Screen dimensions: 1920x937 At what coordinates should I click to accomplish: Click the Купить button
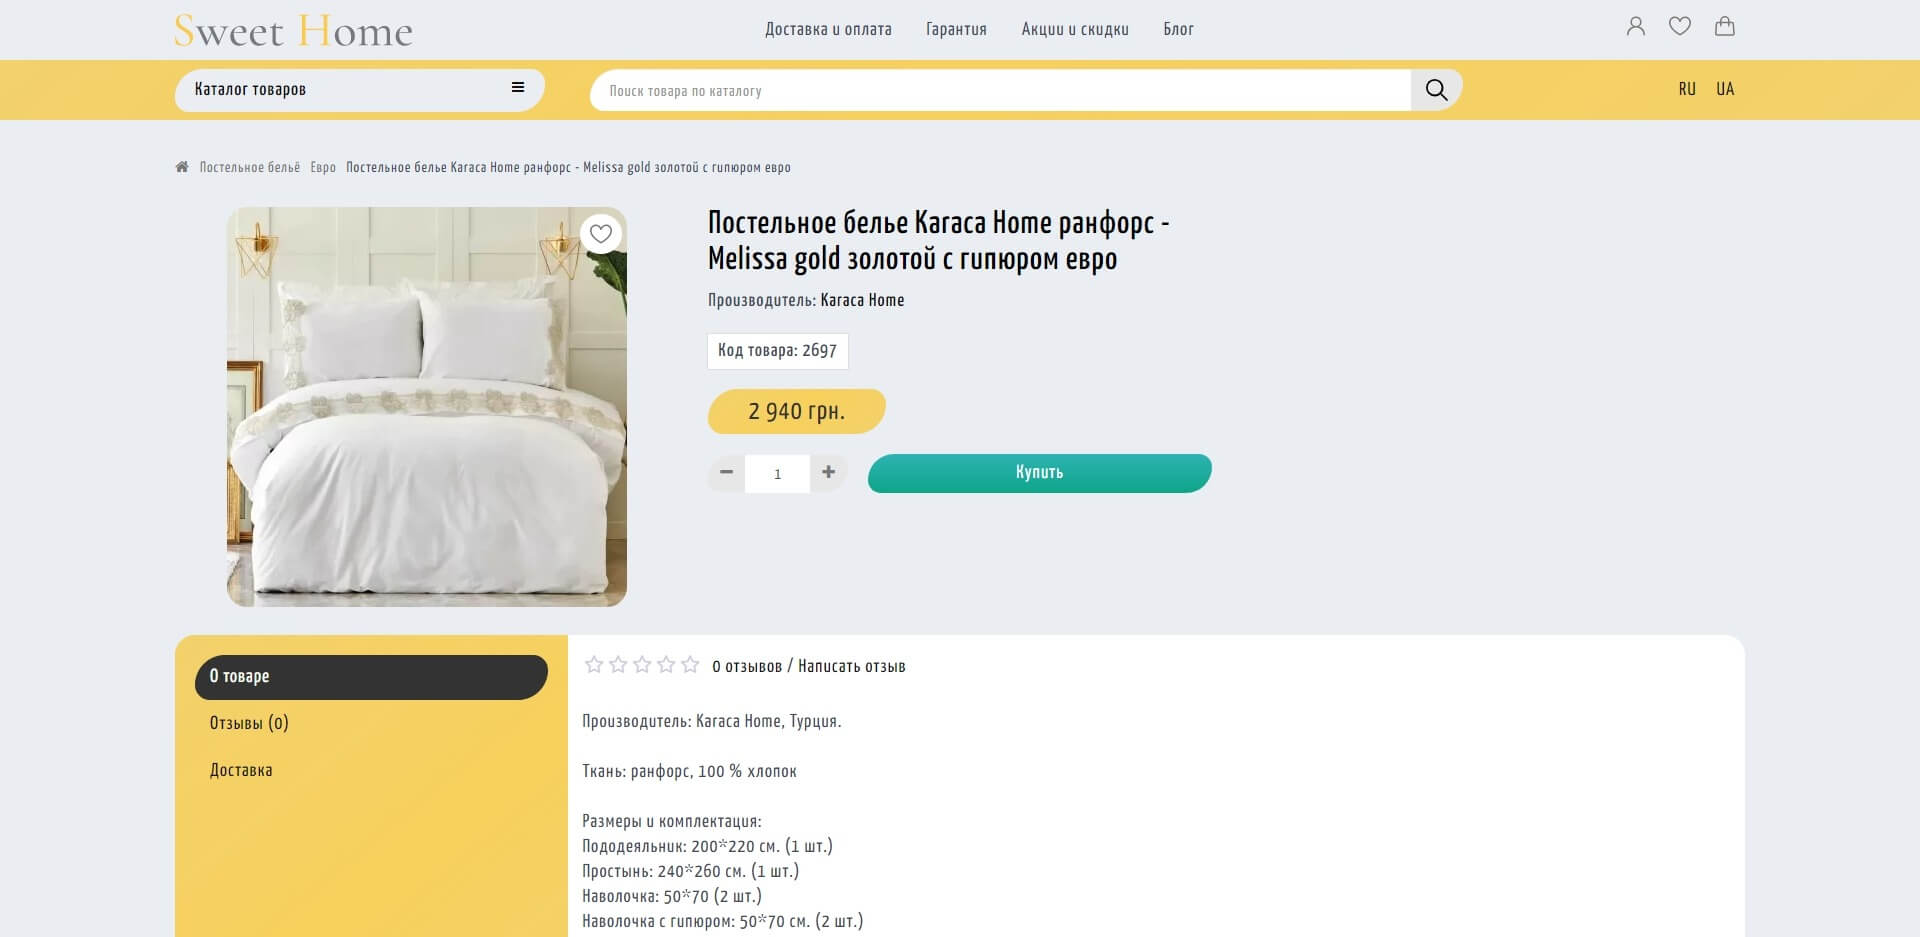[x=1039, y=473]
